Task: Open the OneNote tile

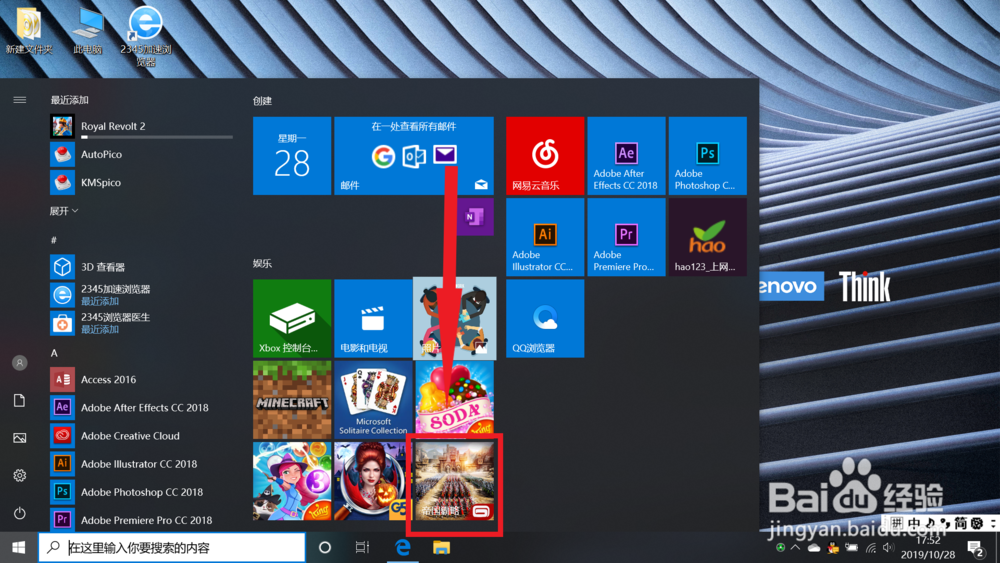Action: tap(474, 217)
